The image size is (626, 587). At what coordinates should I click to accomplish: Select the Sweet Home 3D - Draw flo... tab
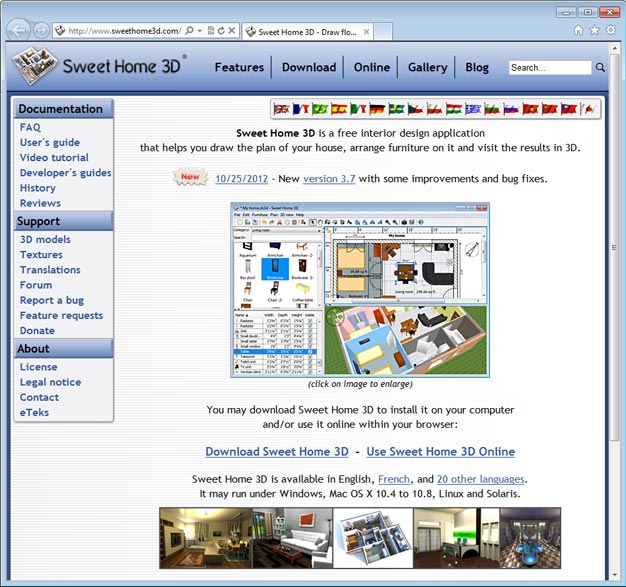[x=307, y=32]
